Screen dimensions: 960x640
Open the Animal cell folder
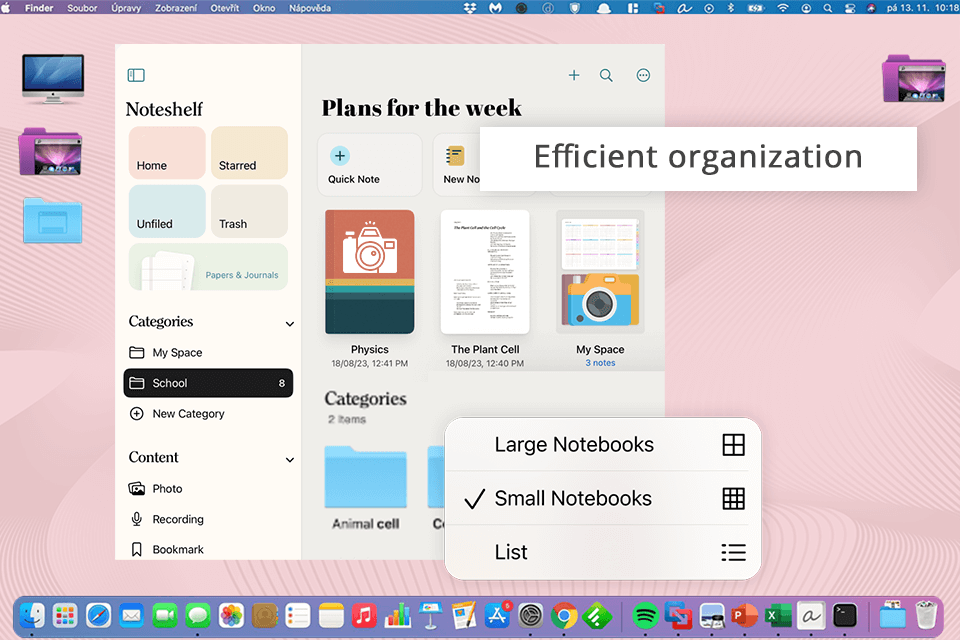[366, 478]
